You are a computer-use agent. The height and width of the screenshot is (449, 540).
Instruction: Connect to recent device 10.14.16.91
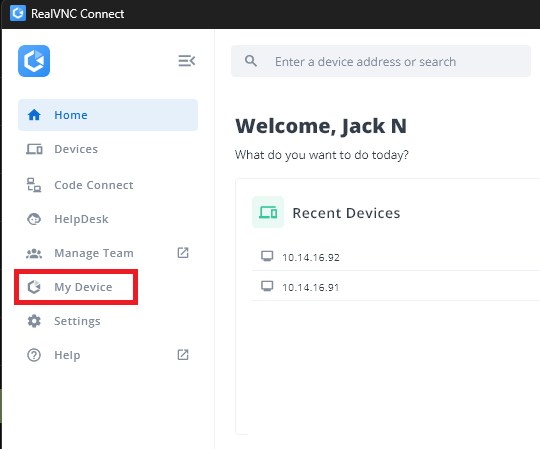point(396,287)
